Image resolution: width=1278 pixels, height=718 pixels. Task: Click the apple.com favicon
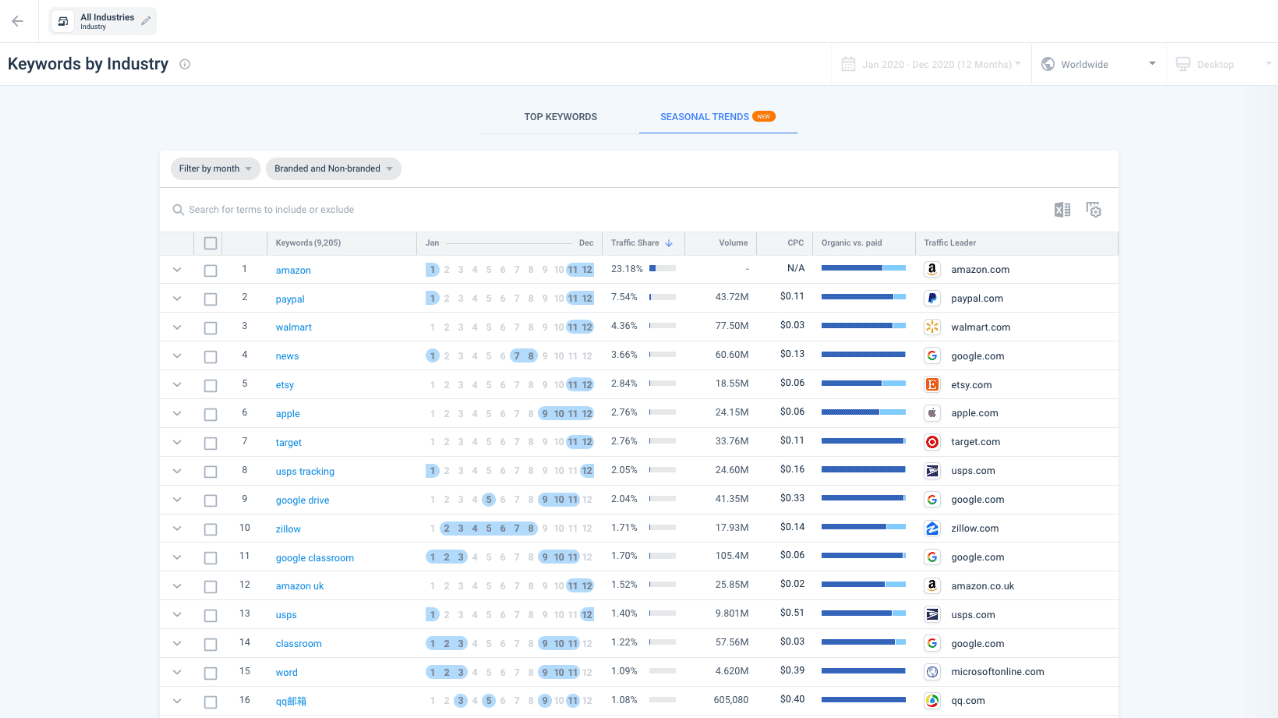pyautogui.click(x=932, y=413)
